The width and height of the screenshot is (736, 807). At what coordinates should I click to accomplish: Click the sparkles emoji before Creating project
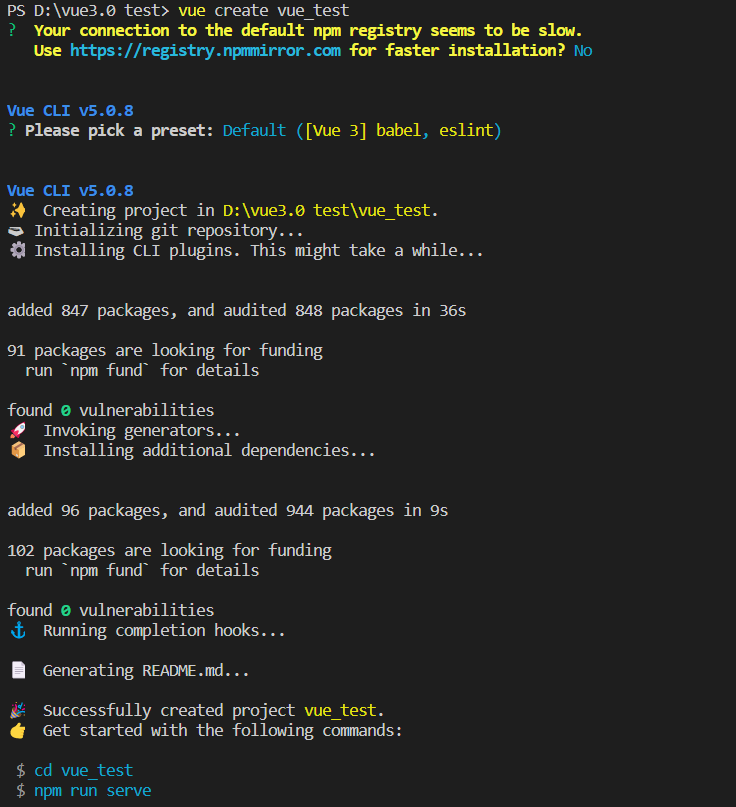tap(17, 210)
